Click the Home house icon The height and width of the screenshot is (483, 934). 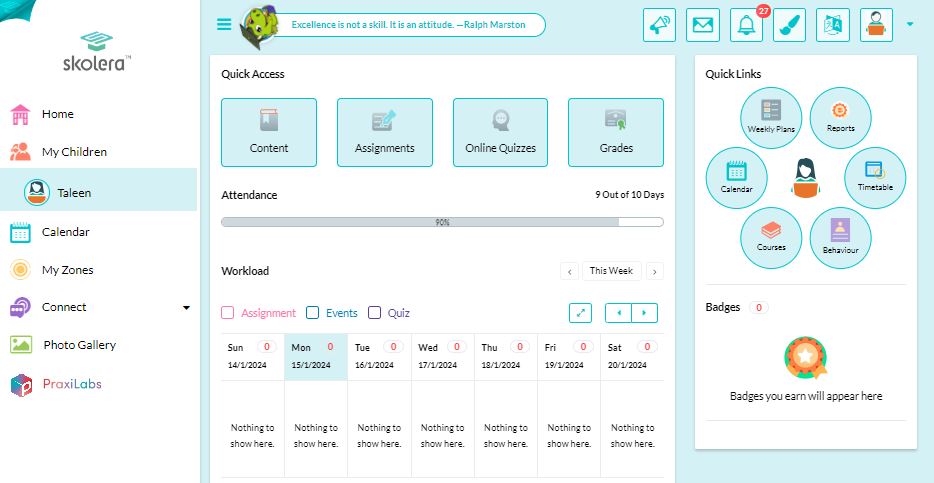click(x=20, y=114)
